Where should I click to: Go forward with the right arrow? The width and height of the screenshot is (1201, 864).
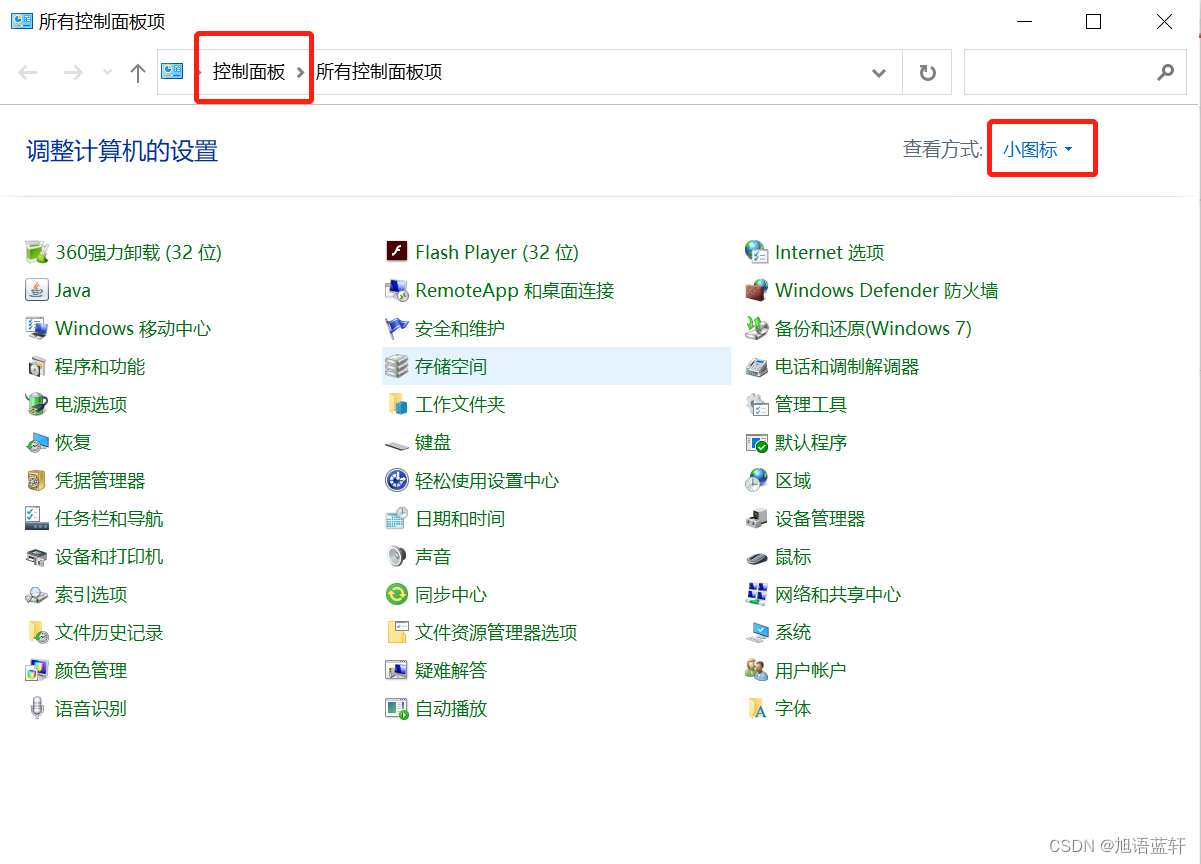click(73, 72)
